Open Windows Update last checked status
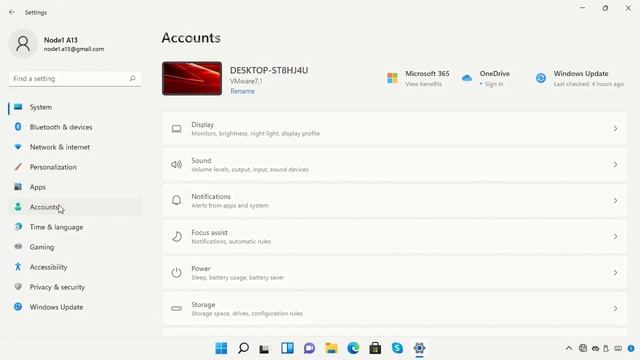The height and width of the screenshot is (360, 640). point(589,84)
